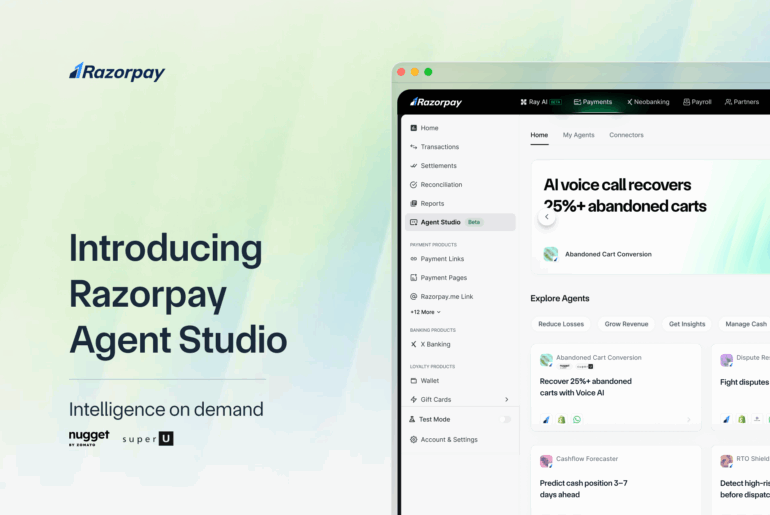Toggle the Test Mode switch
Image resolution: width=770 pixels, height=515 pixels.
click(505, 419)
